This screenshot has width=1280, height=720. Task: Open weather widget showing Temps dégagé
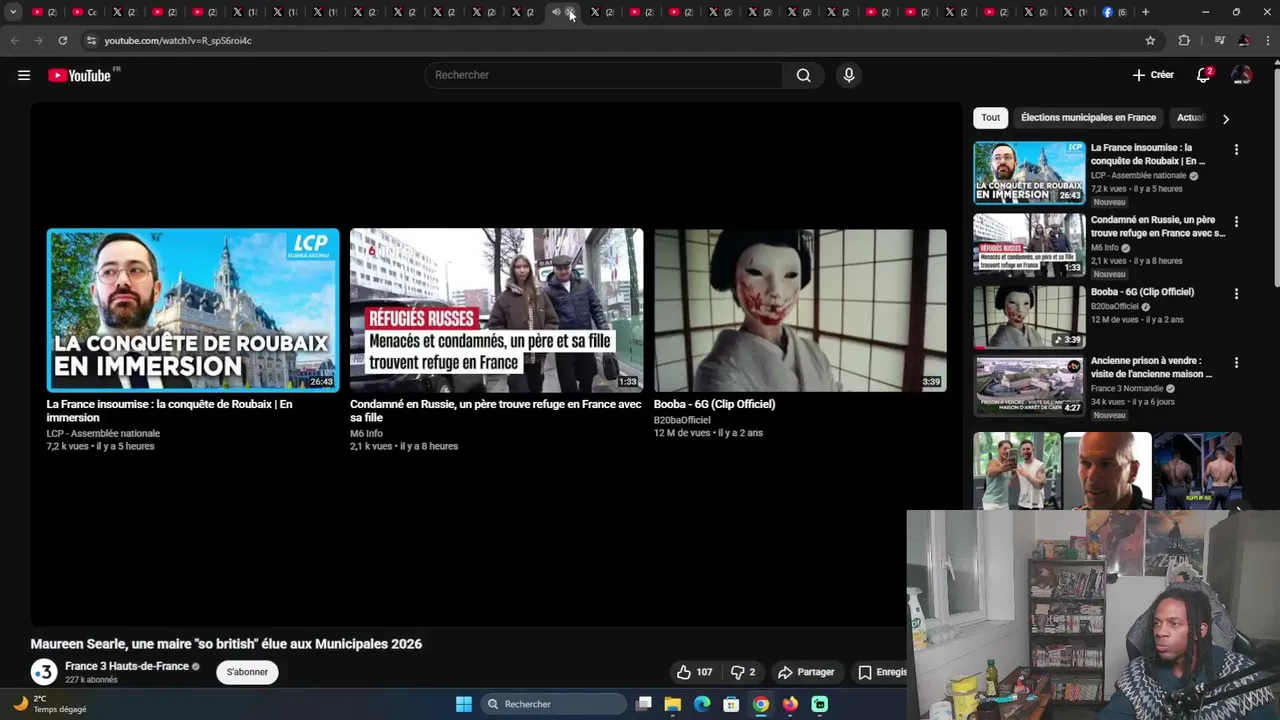tap(50, 704)
